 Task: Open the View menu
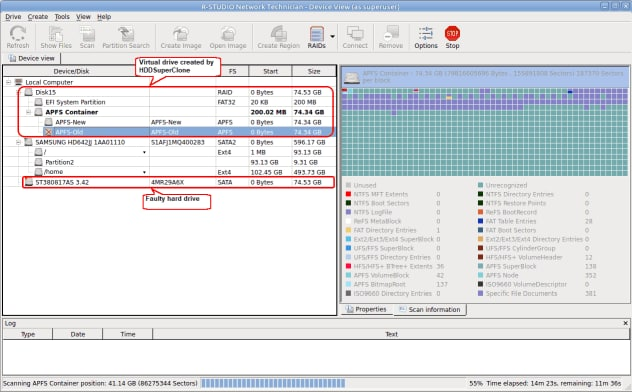click(83, 17)
